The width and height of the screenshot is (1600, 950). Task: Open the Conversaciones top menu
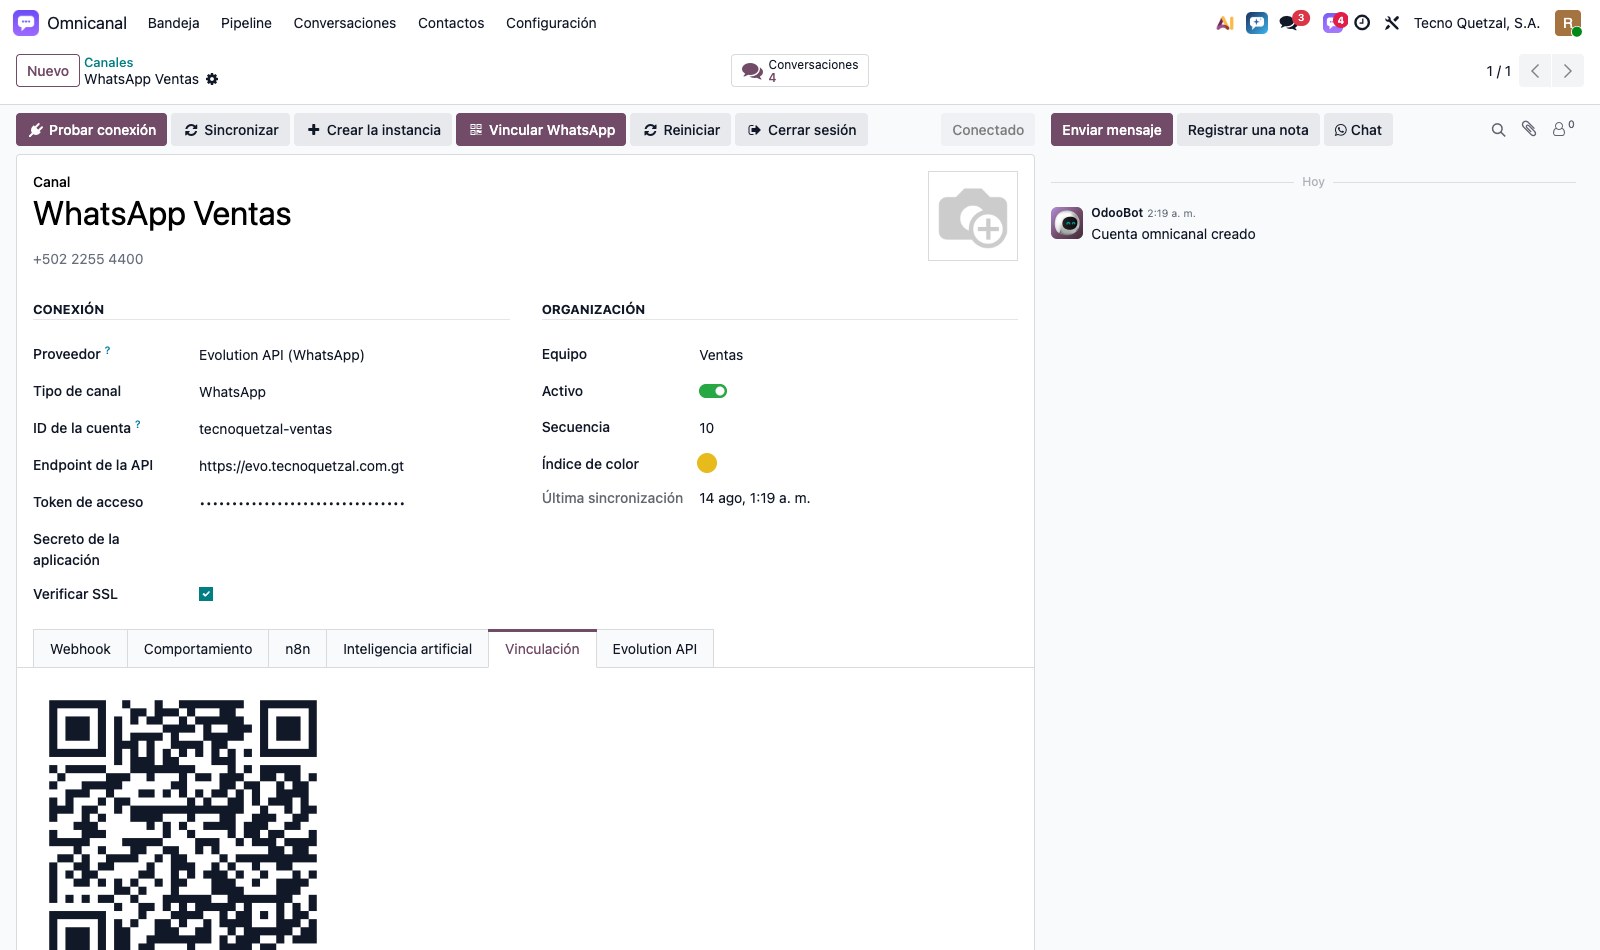[x=345, y=23]
